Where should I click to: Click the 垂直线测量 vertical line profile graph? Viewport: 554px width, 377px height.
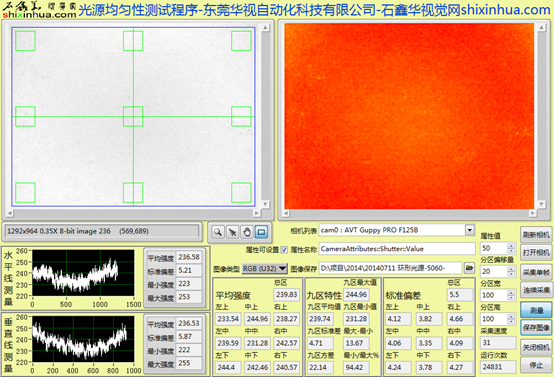83,340
